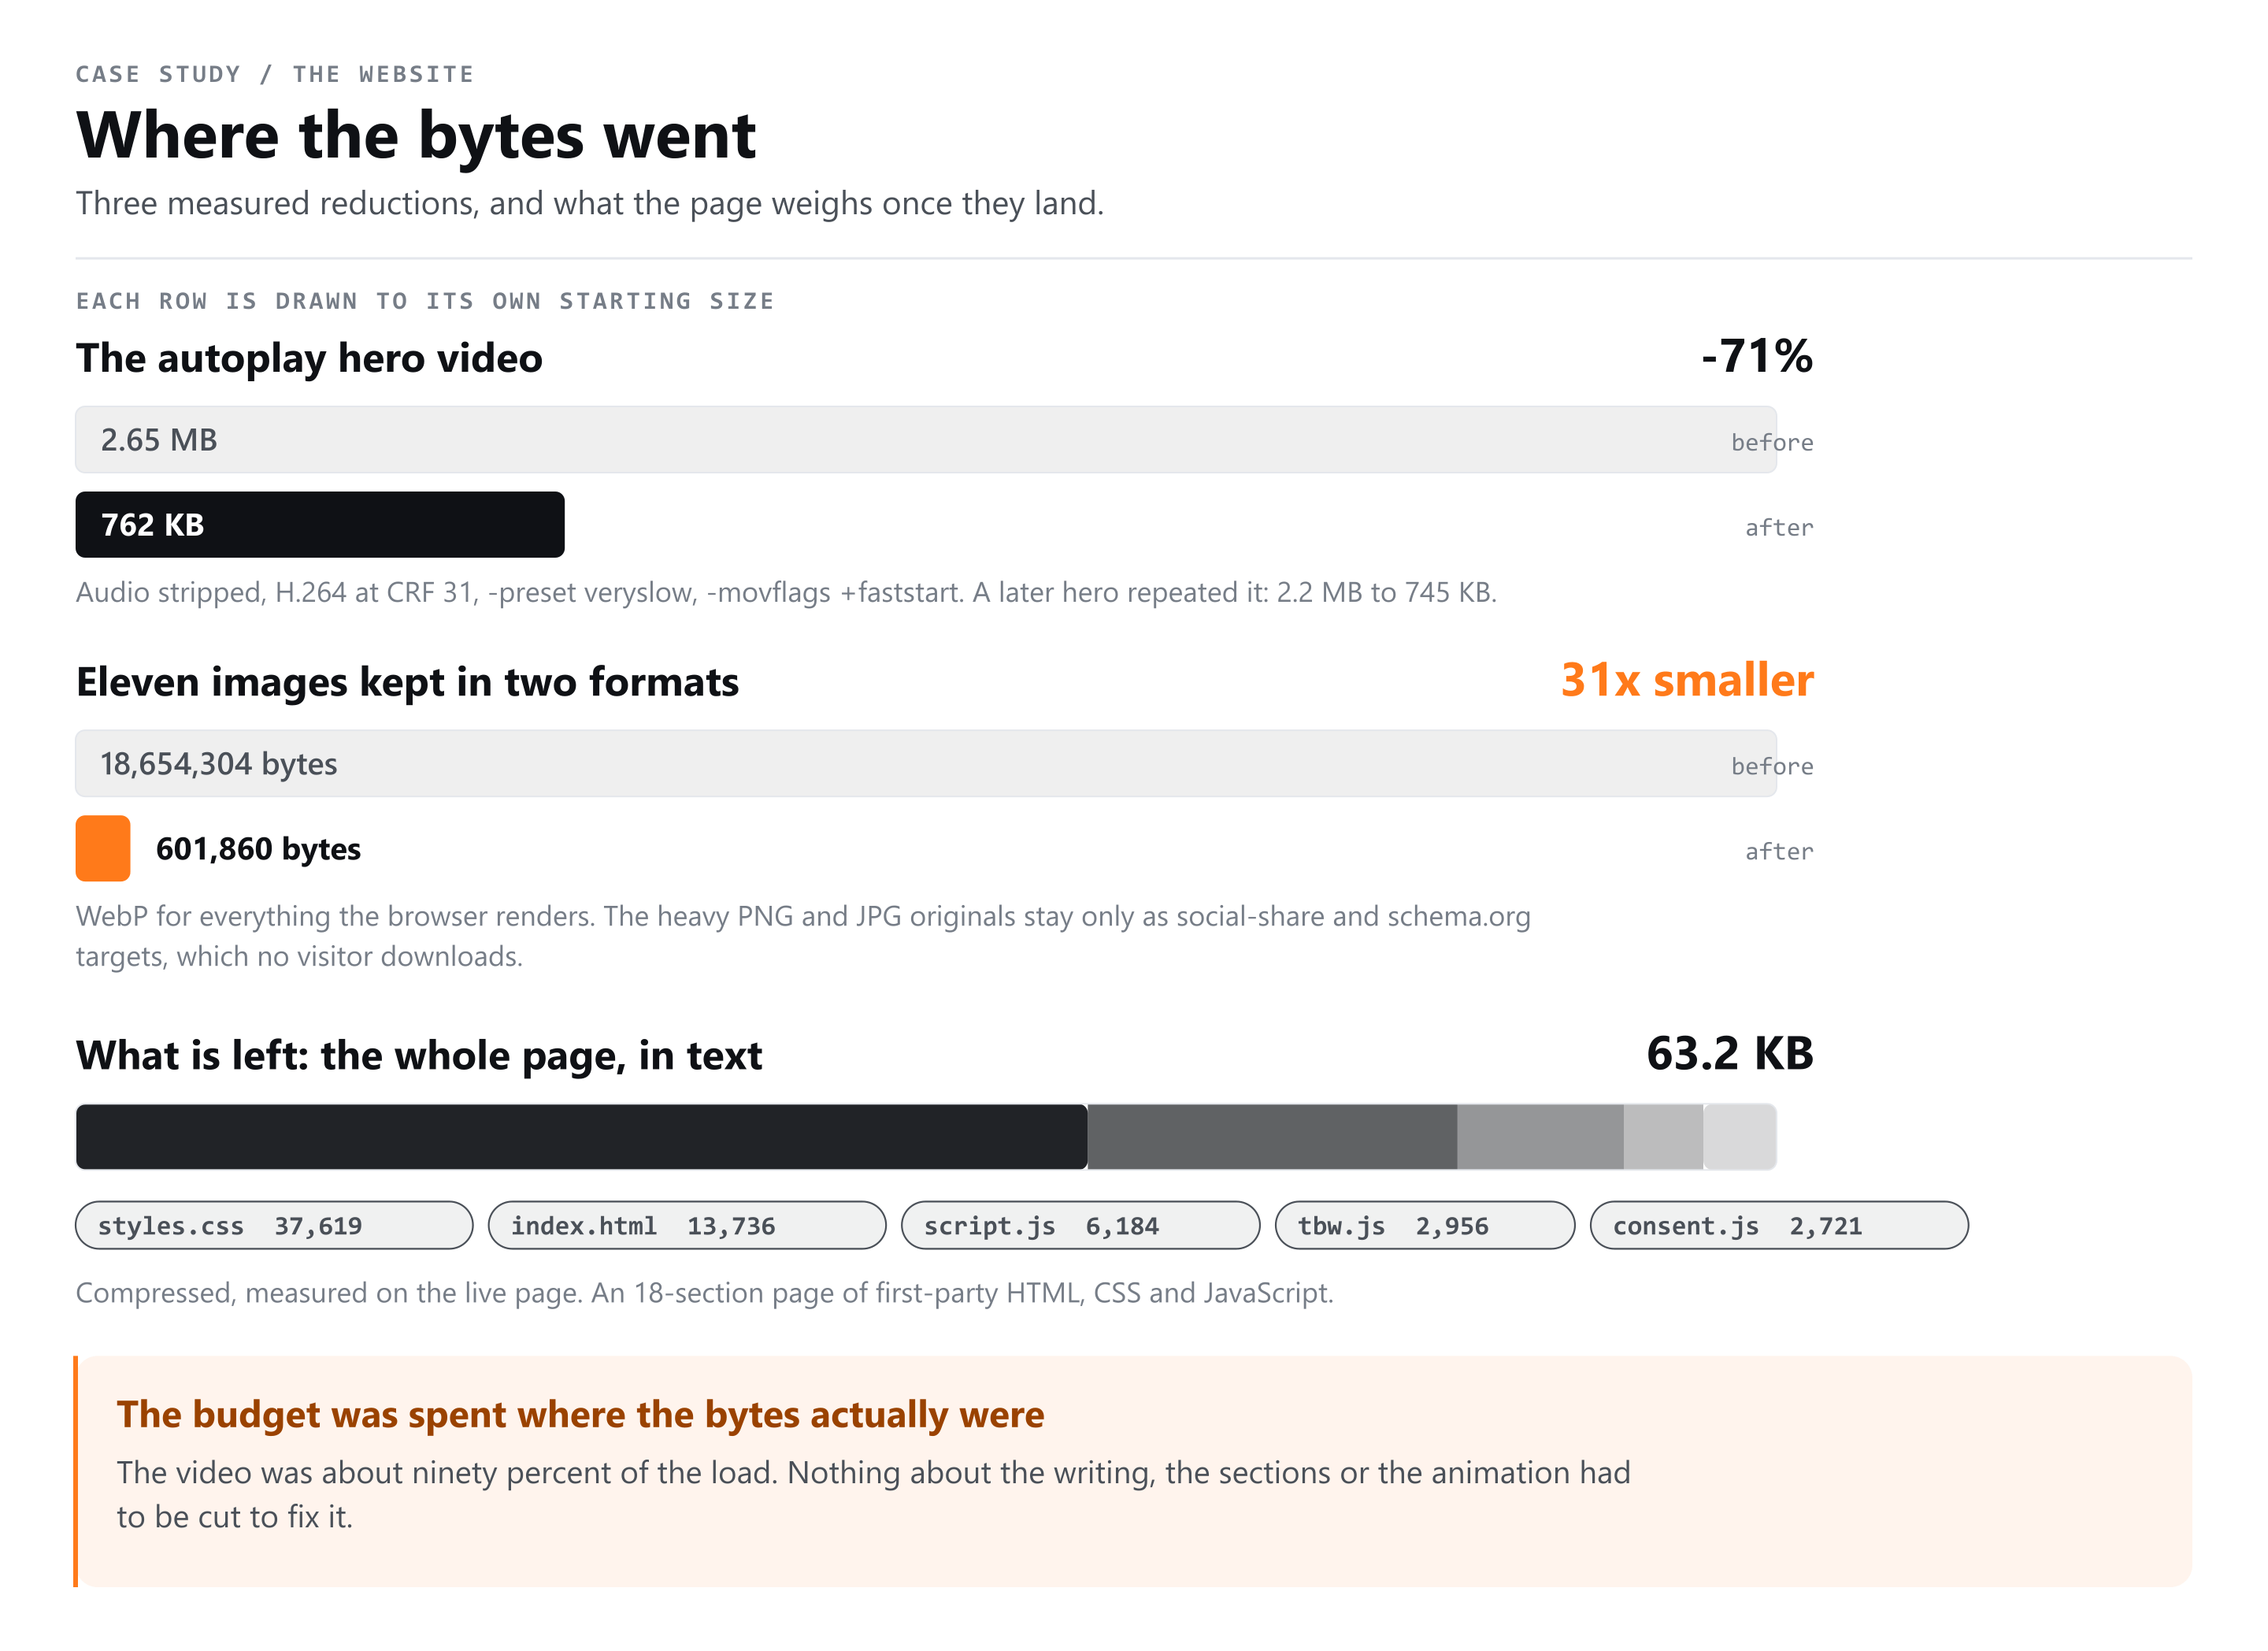The image size is (2268, 1651).
Task: Click the 63.2 KB total figure
Action: pyautogui.click(x=1730, y=1053)
